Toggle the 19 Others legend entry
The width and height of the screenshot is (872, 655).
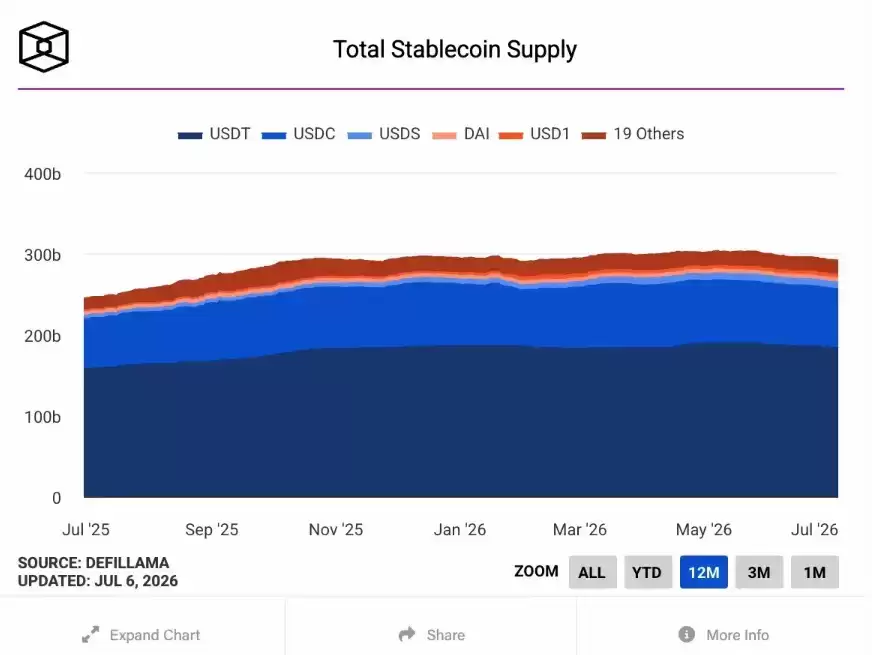(632, 134)
